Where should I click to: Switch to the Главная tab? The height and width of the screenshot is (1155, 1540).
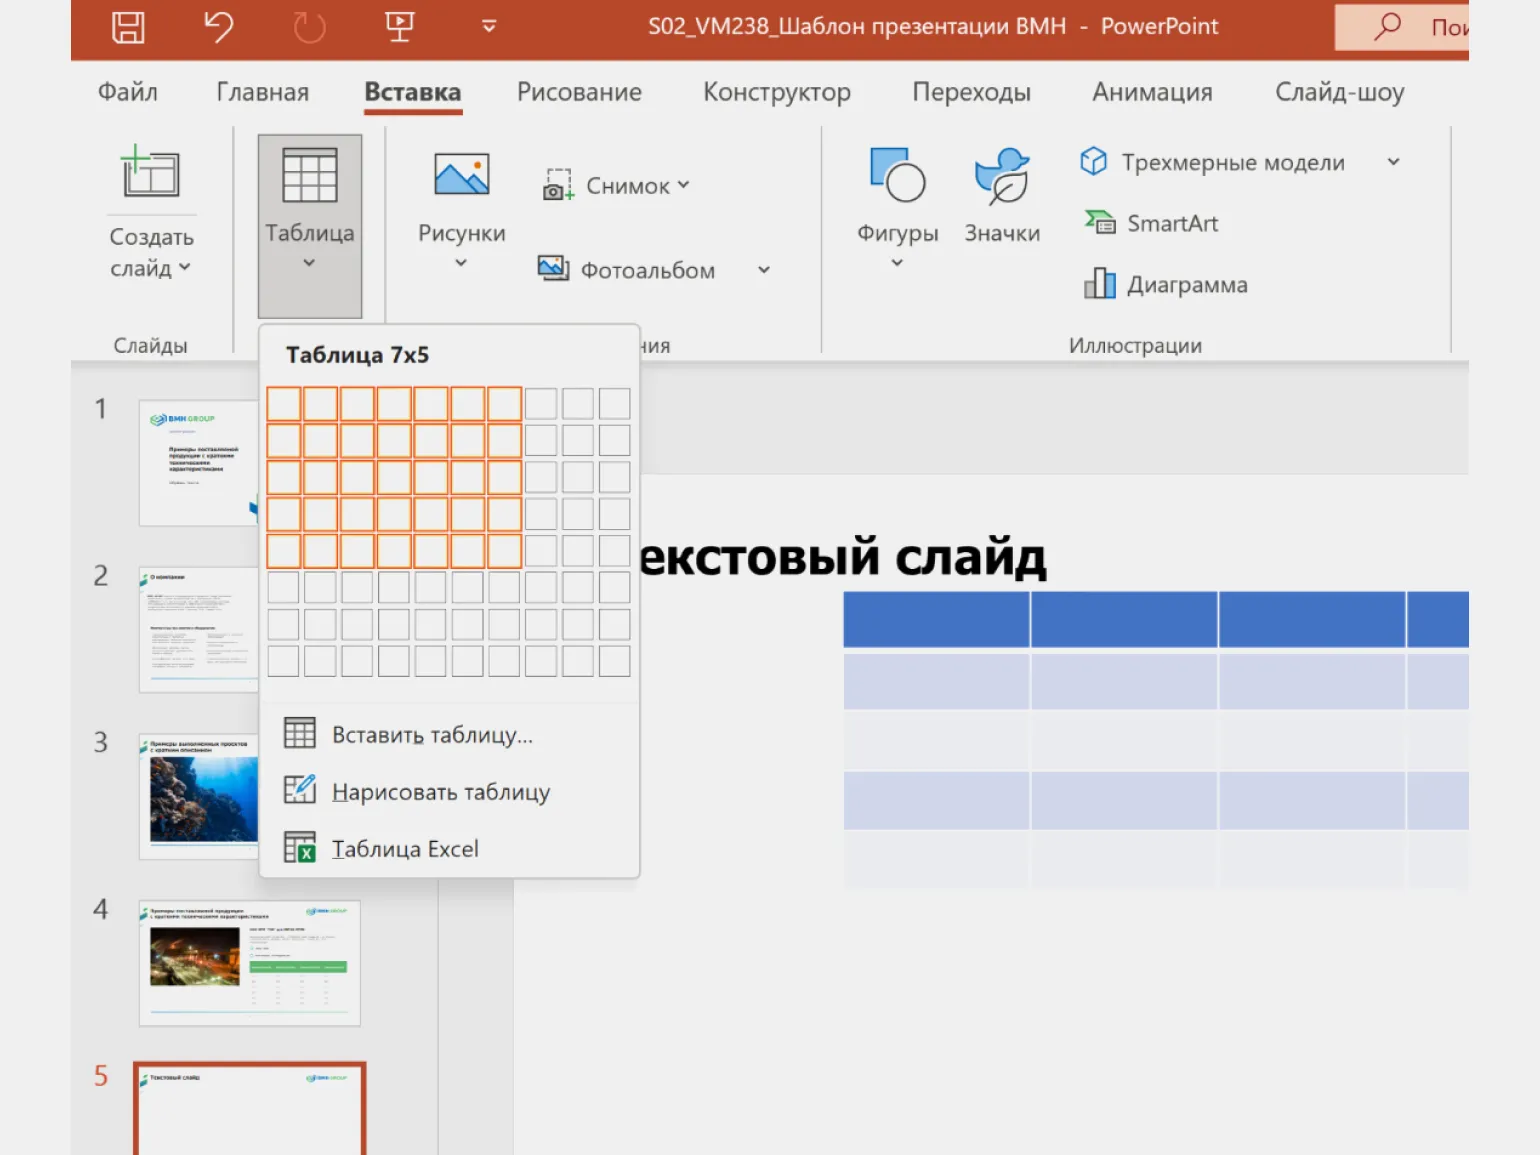(x=263, y=92)
